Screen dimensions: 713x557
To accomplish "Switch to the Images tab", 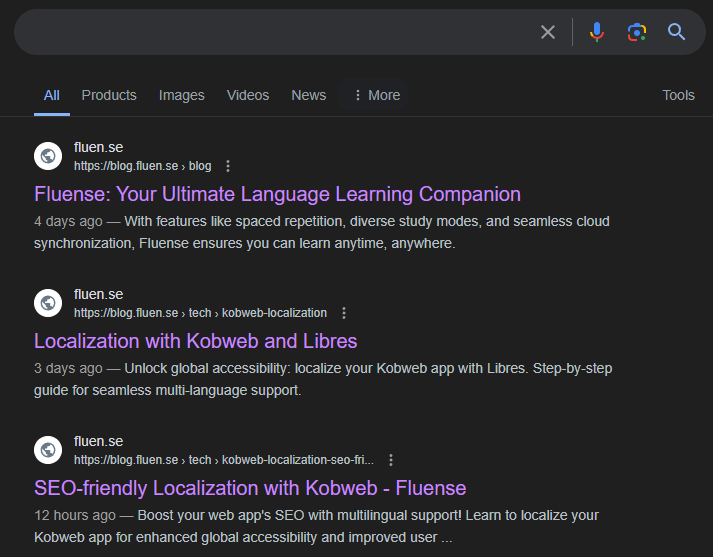I will [181, 95].
